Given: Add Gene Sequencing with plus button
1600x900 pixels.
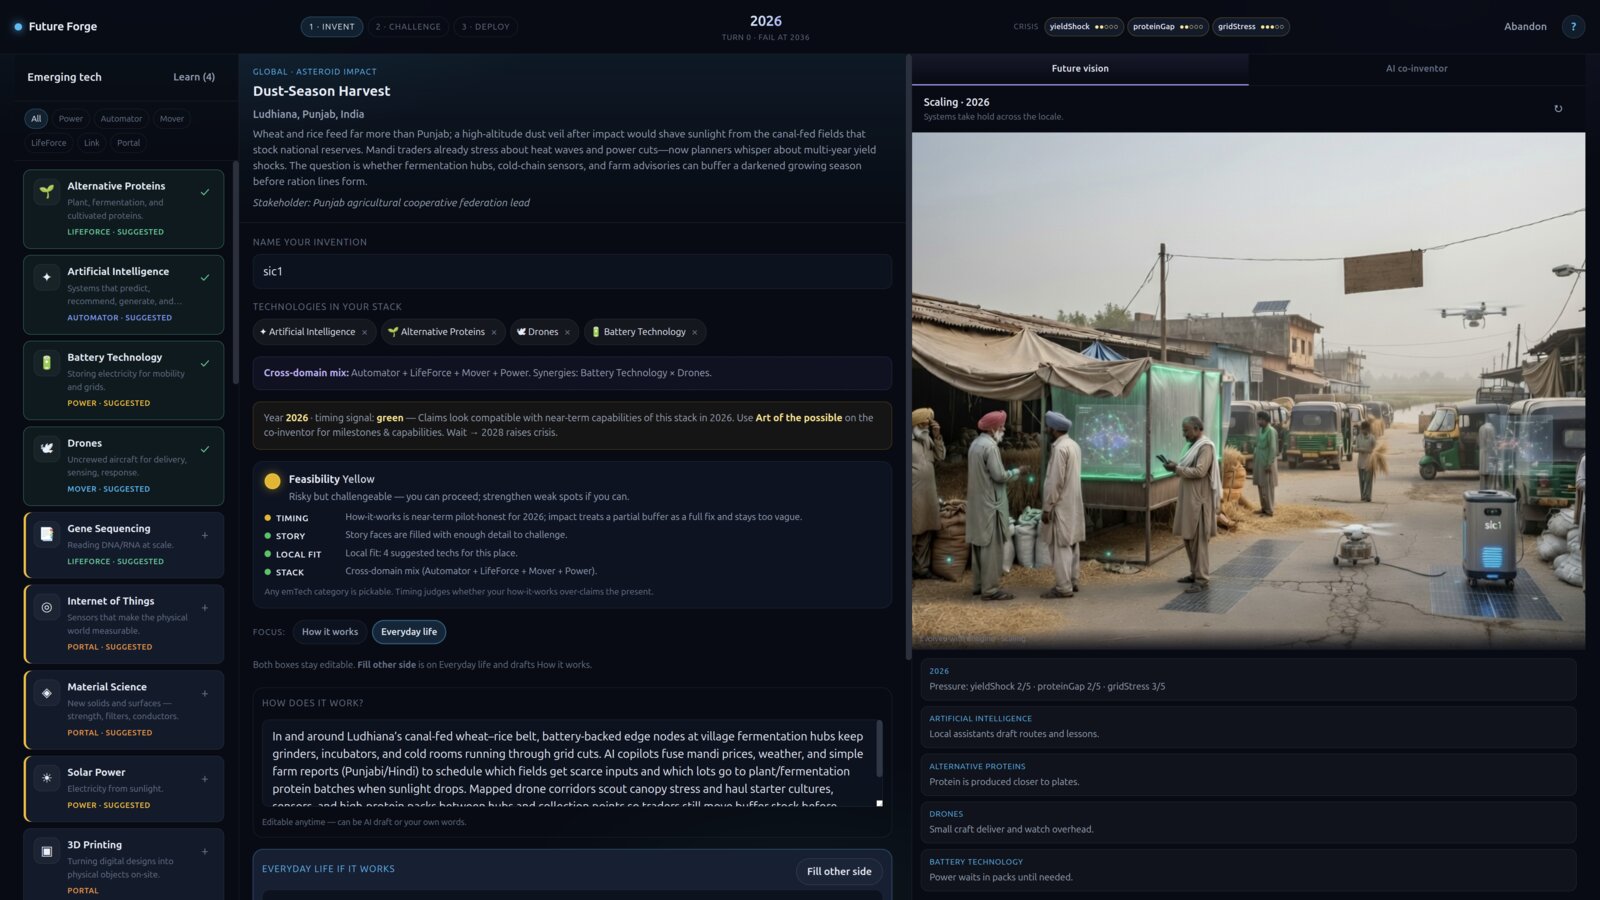Looking at the screenshot, I should click(205, 535).
